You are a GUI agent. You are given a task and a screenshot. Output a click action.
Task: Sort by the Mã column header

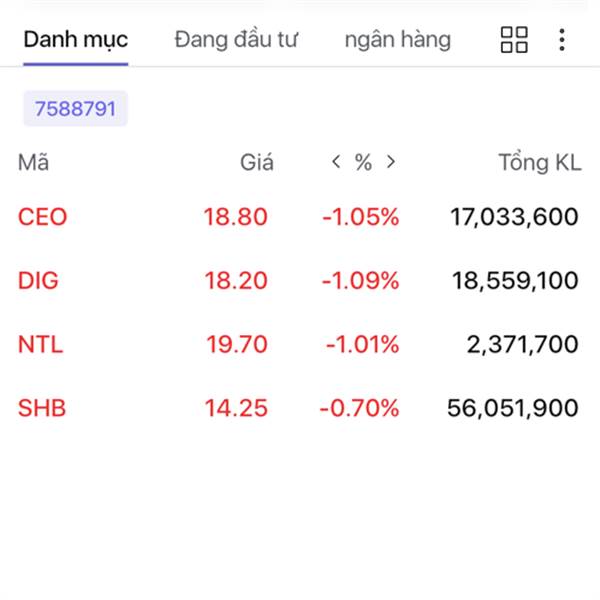pos(33,162)
